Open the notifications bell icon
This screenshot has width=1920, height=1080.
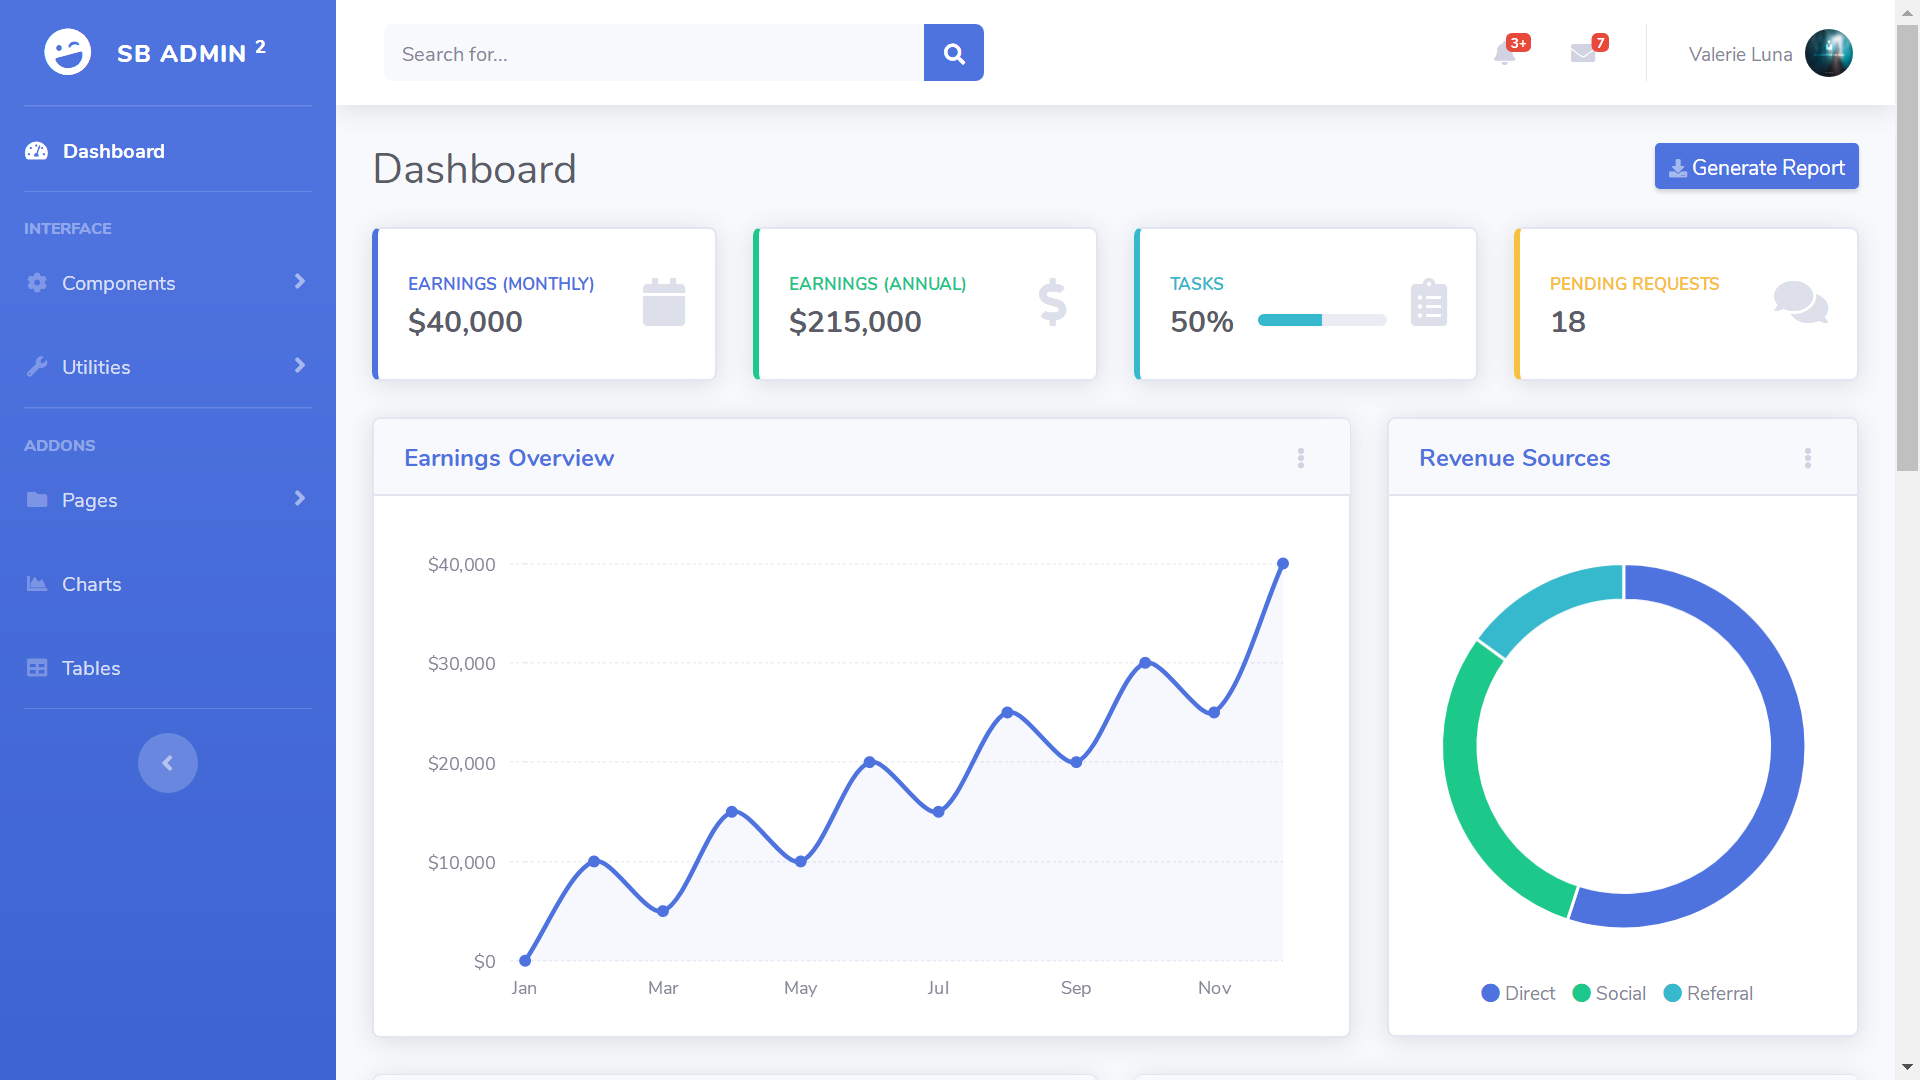[1503, 55]
